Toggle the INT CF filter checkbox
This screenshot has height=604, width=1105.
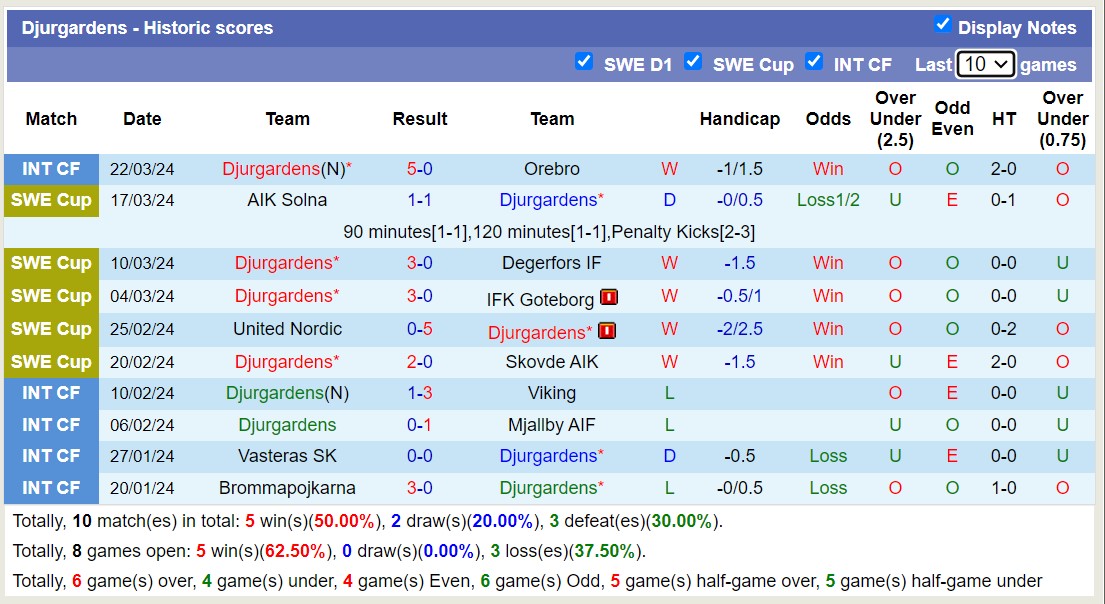click(x=814, y=62)
